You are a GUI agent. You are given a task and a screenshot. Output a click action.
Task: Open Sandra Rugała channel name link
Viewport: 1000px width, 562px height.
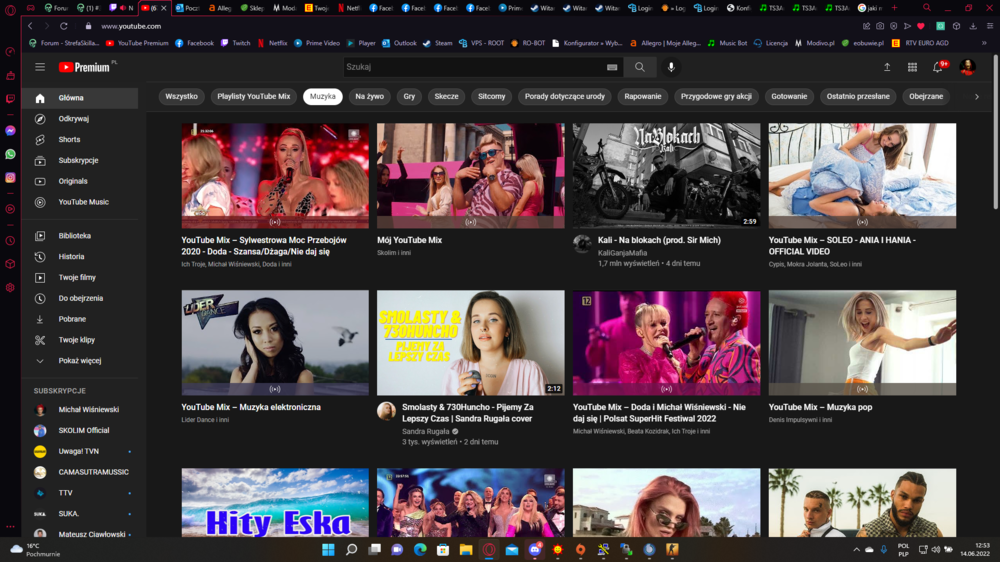tap(425, 431)
